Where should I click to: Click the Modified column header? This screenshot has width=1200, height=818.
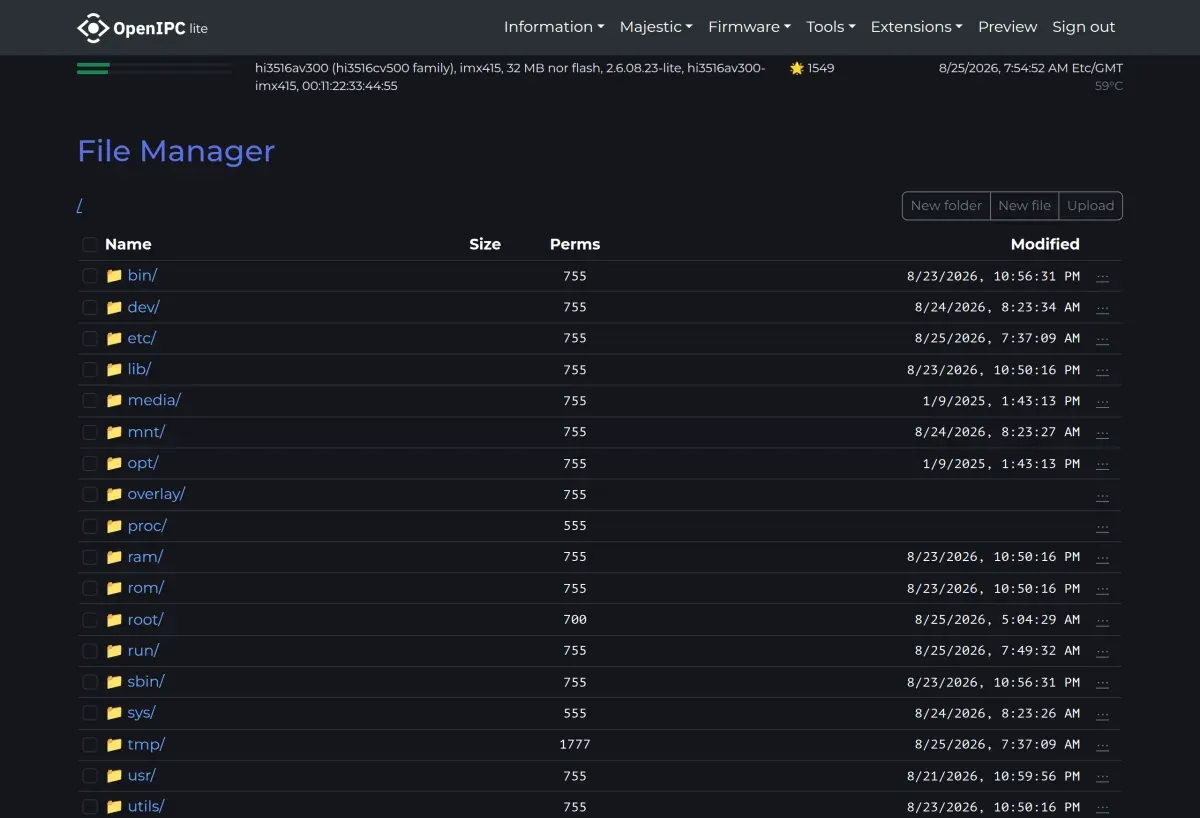[x=1045, y=244]
